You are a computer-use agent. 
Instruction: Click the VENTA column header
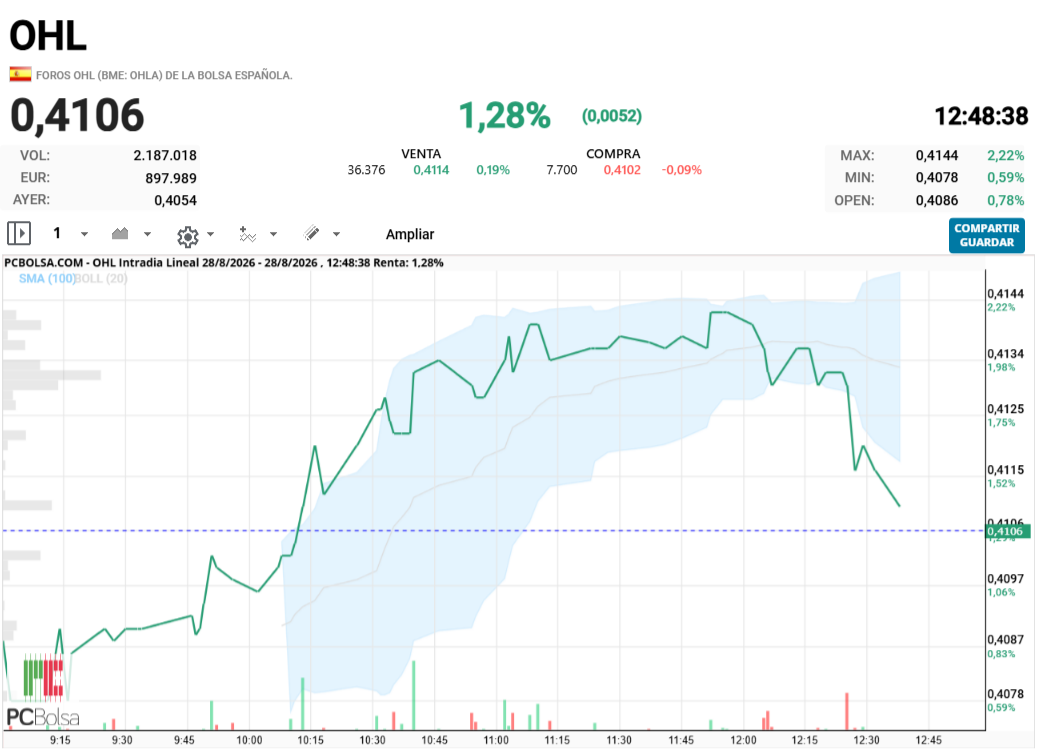[x=421, y=154]
